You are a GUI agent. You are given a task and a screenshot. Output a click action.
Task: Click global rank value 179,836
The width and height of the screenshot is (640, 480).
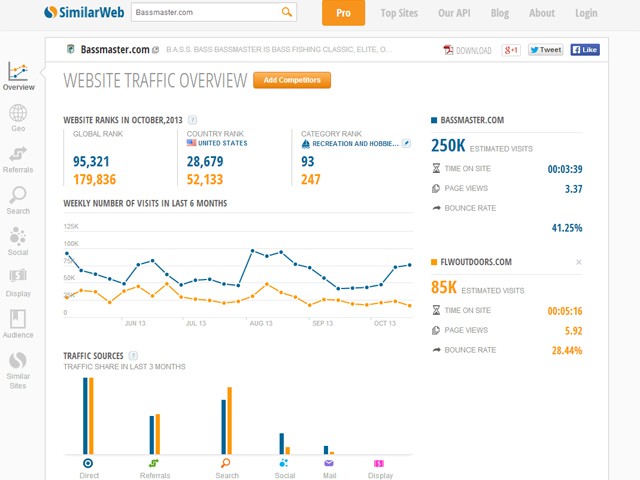click(94, 179)
